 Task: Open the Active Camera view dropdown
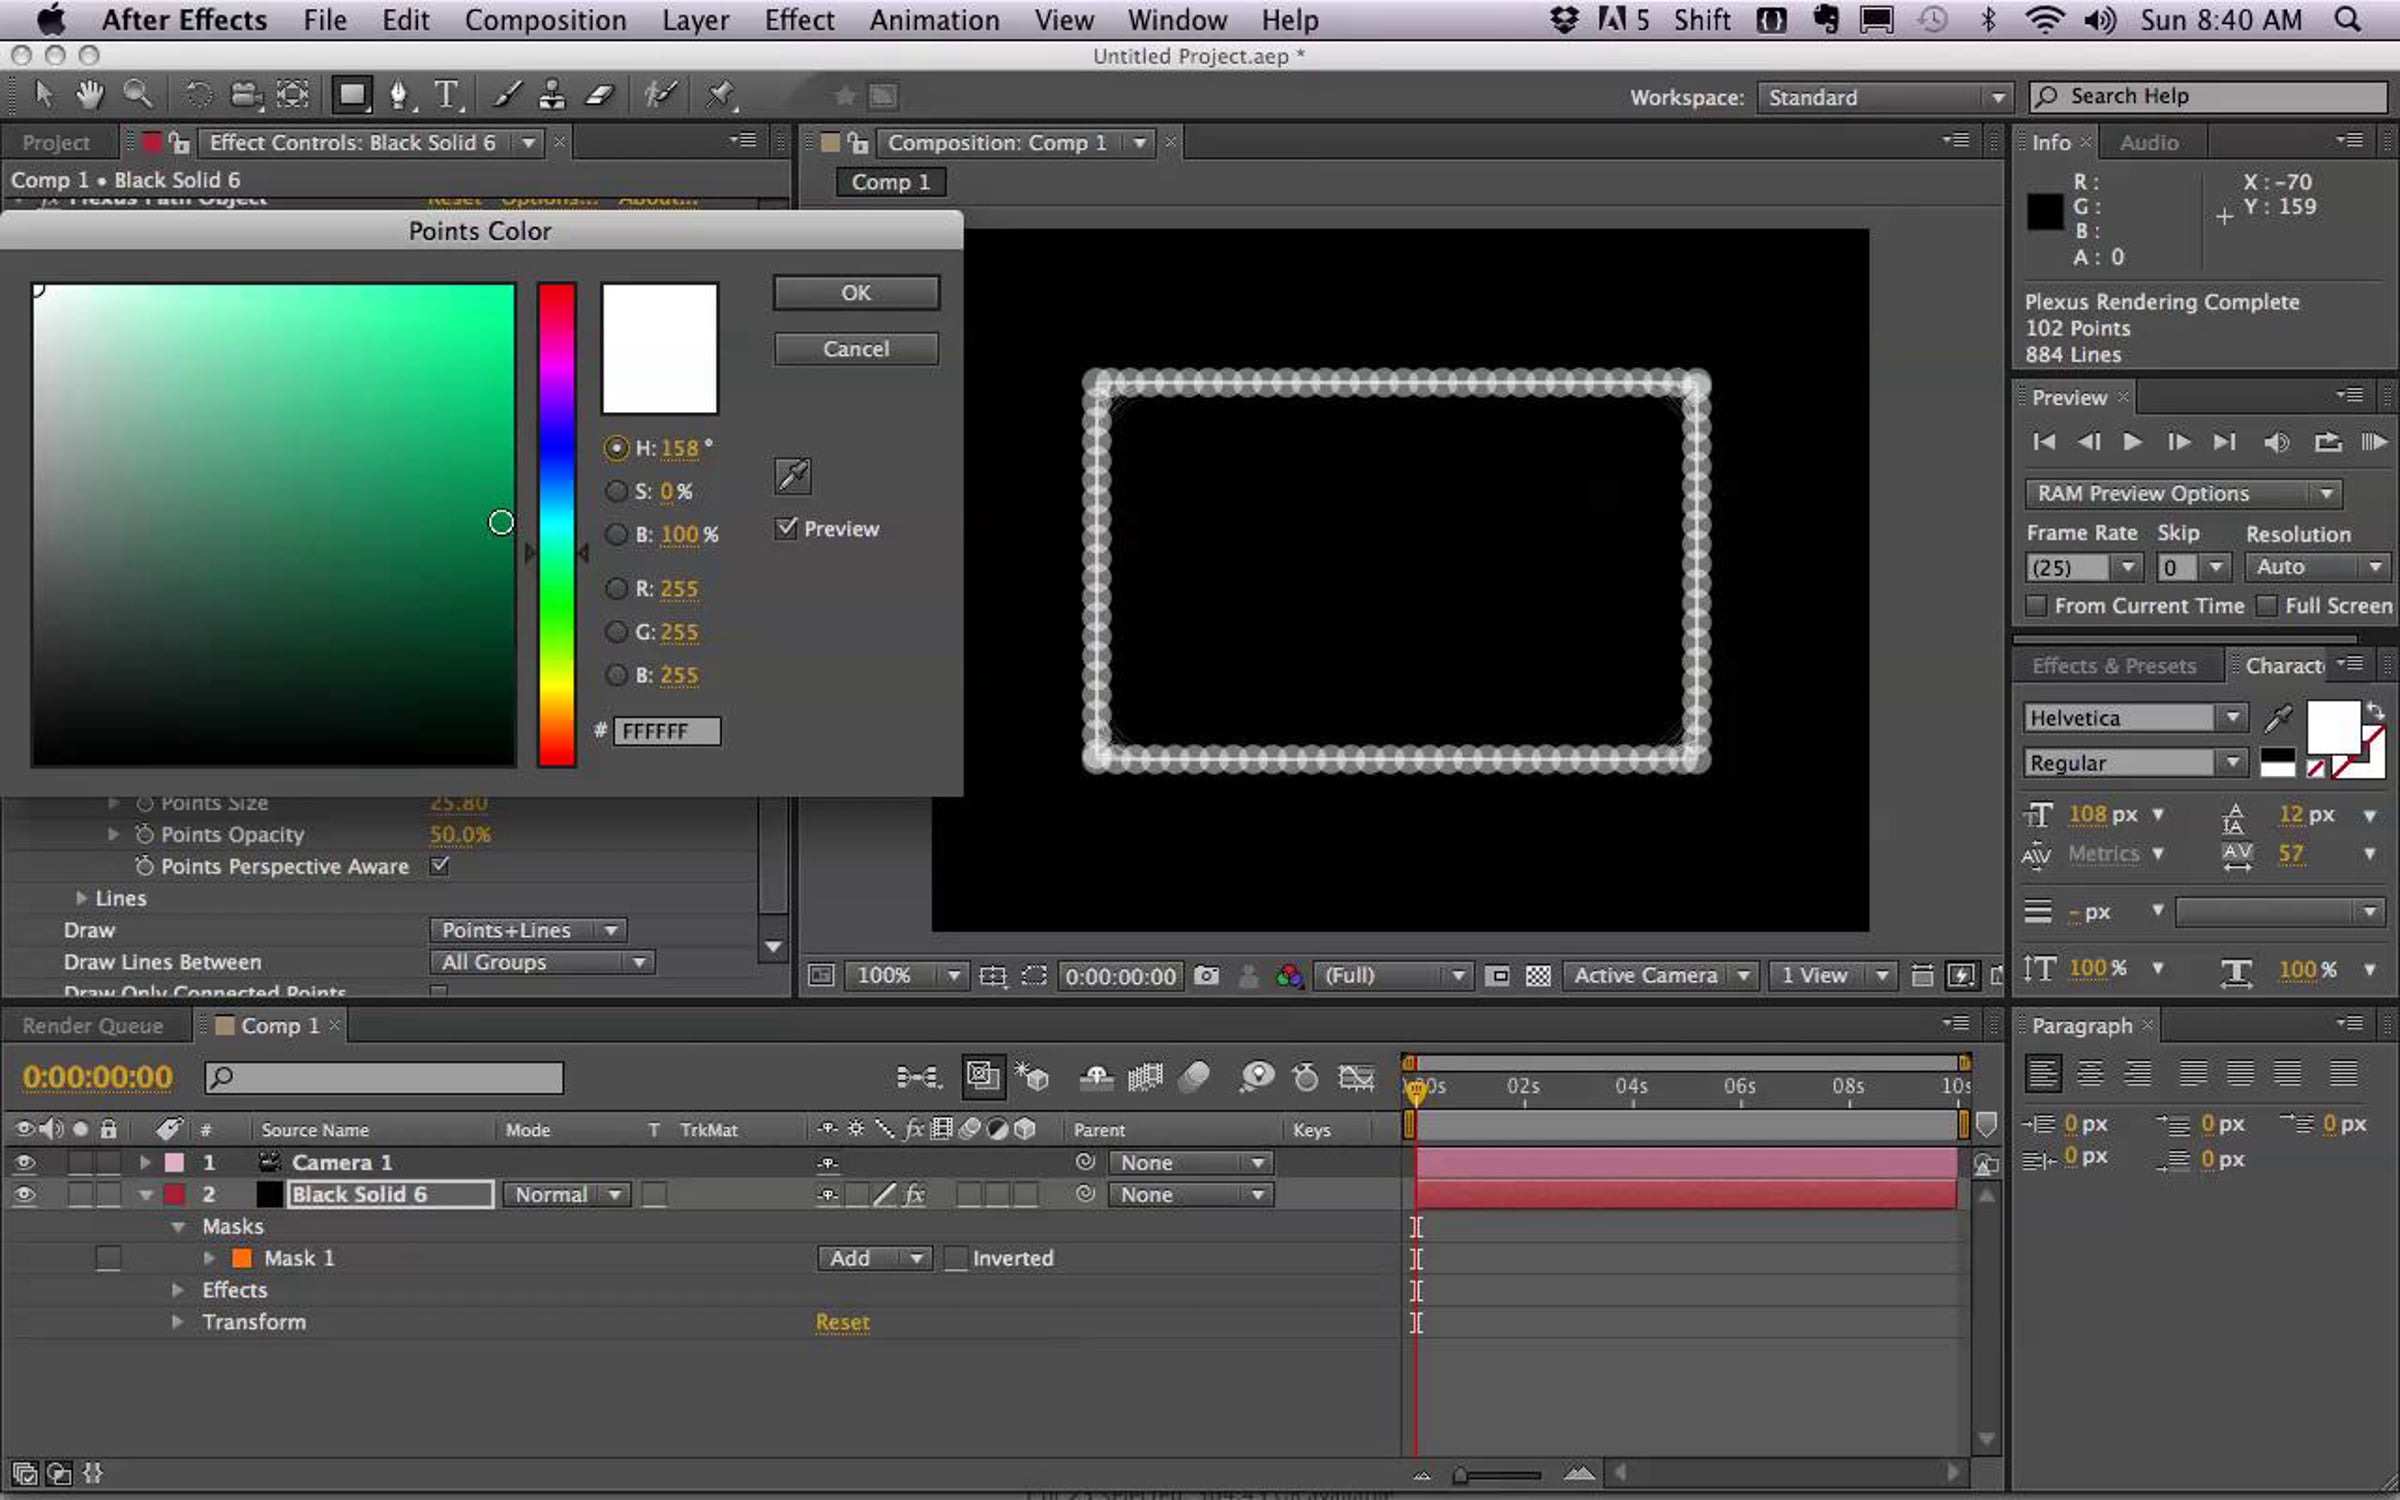click(x=1659, y=975)
